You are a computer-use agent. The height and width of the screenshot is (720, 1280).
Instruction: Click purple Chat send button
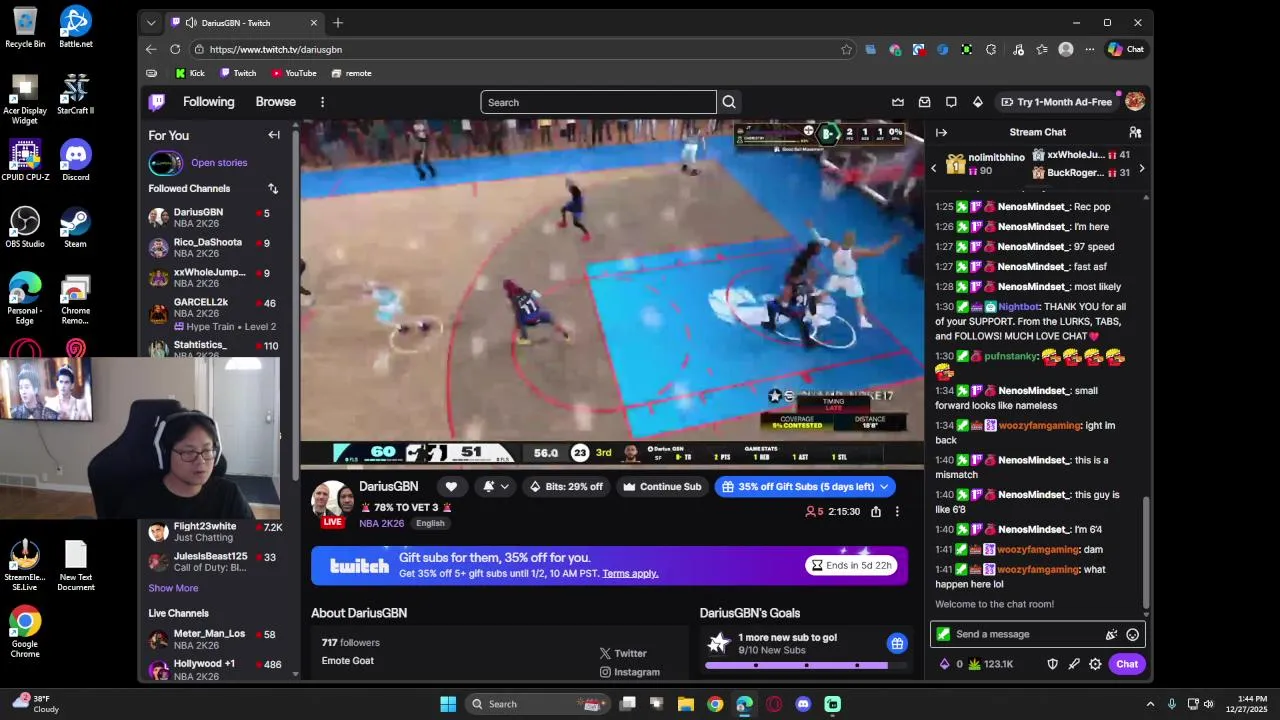pos(1127,664)
